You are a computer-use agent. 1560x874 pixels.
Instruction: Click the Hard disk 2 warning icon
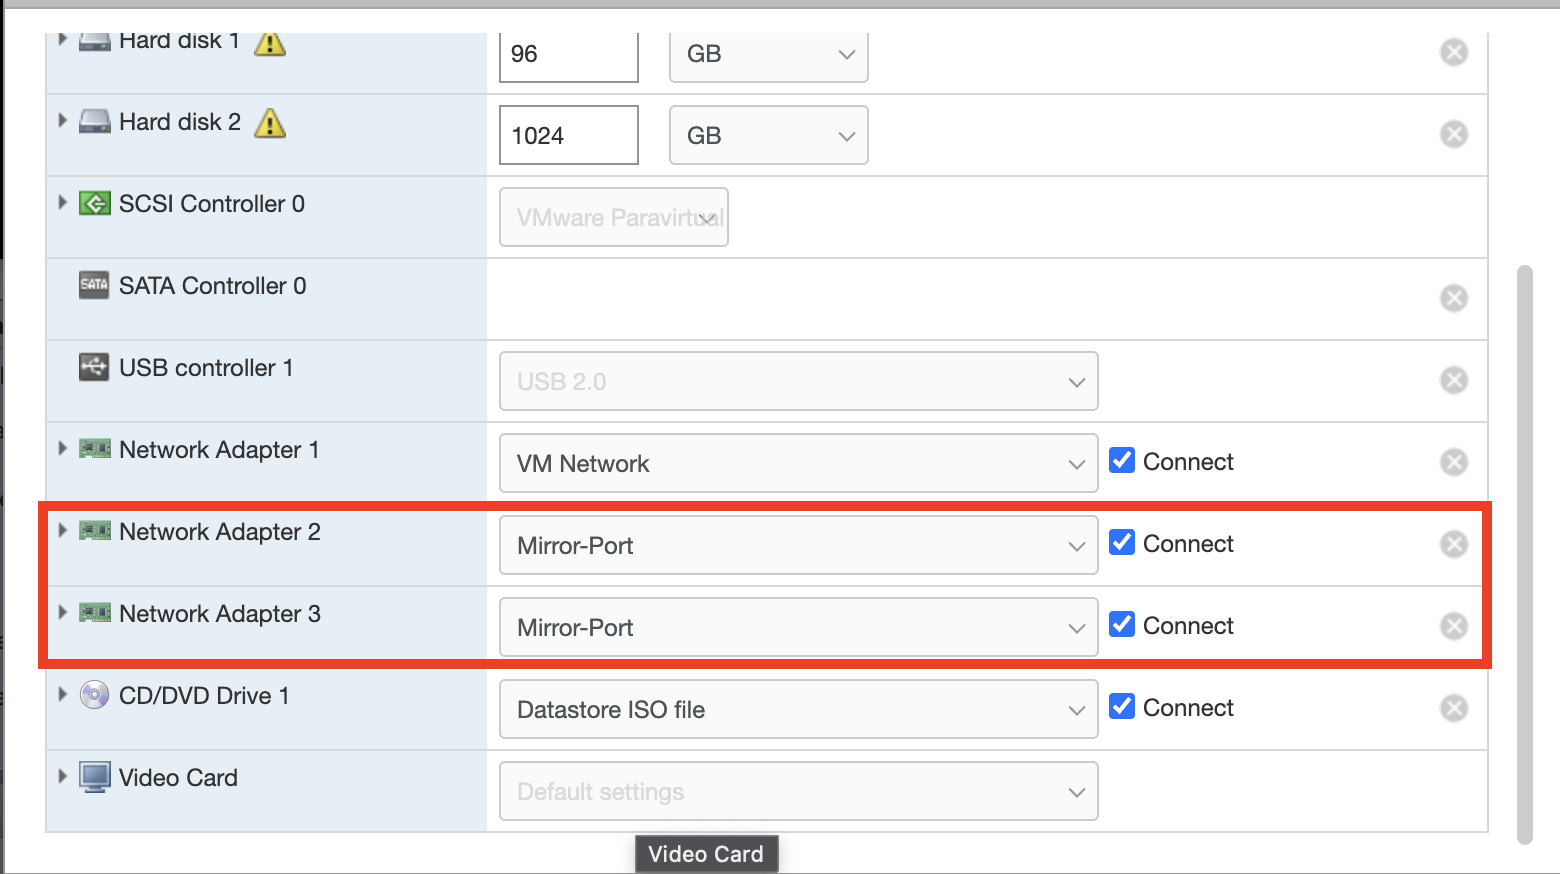coord(269,123)
